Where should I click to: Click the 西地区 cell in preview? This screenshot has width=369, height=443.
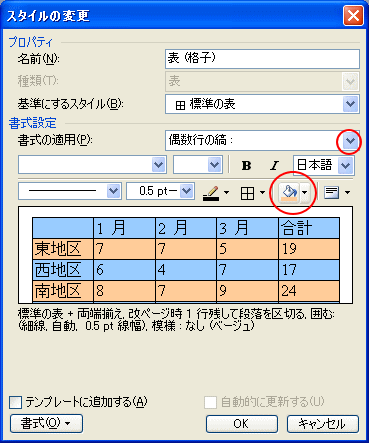[63, 270]
